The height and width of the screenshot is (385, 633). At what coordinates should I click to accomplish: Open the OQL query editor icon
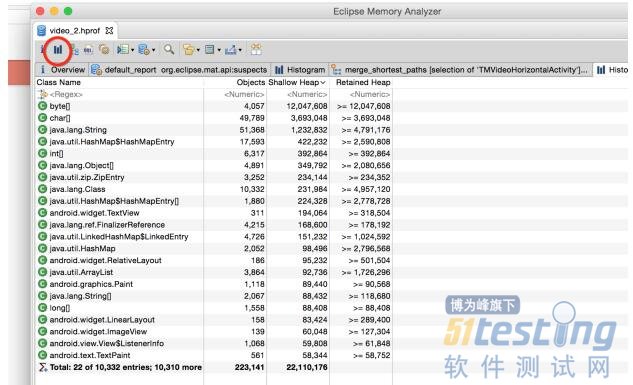click(x=88, y=50)
